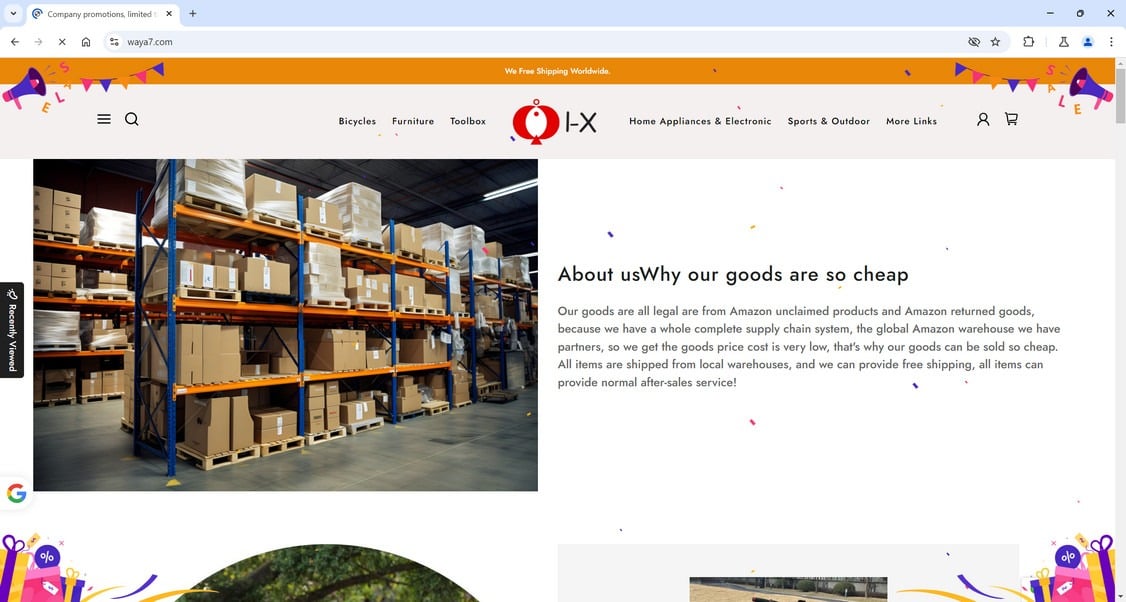This screenshot has width=1126, height=602.
Task: Go to browser home page
Action: (86, 42)
